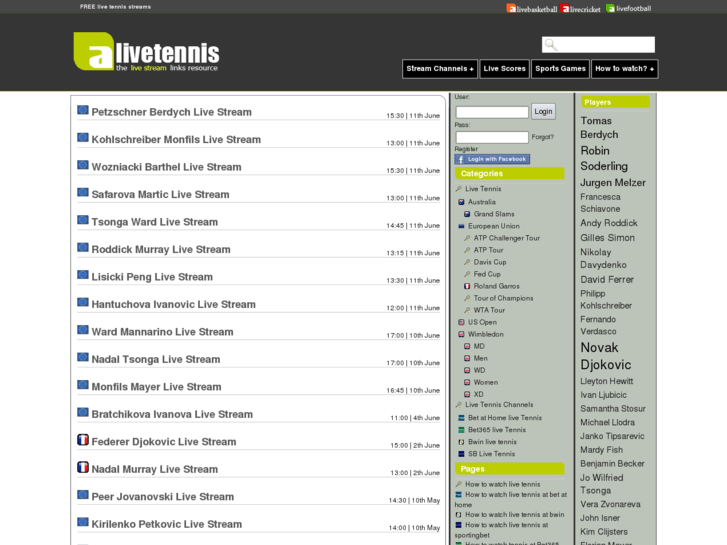Viewport: 727px width, 545px height.
Task: Open the livebasketball site icon
Action: 511,8
